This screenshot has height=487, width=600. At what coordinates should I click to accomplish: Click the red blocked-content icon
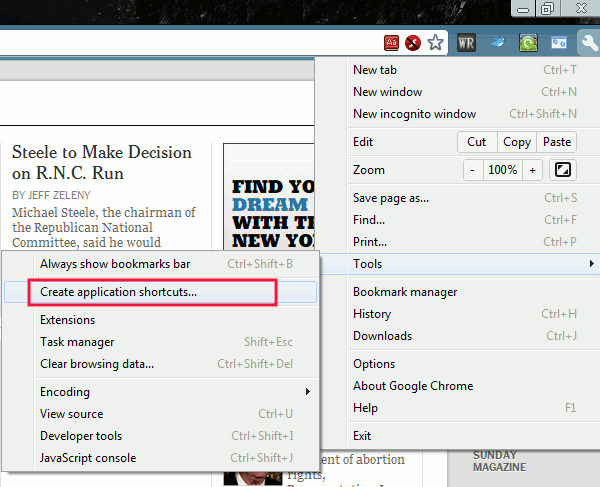413,42
